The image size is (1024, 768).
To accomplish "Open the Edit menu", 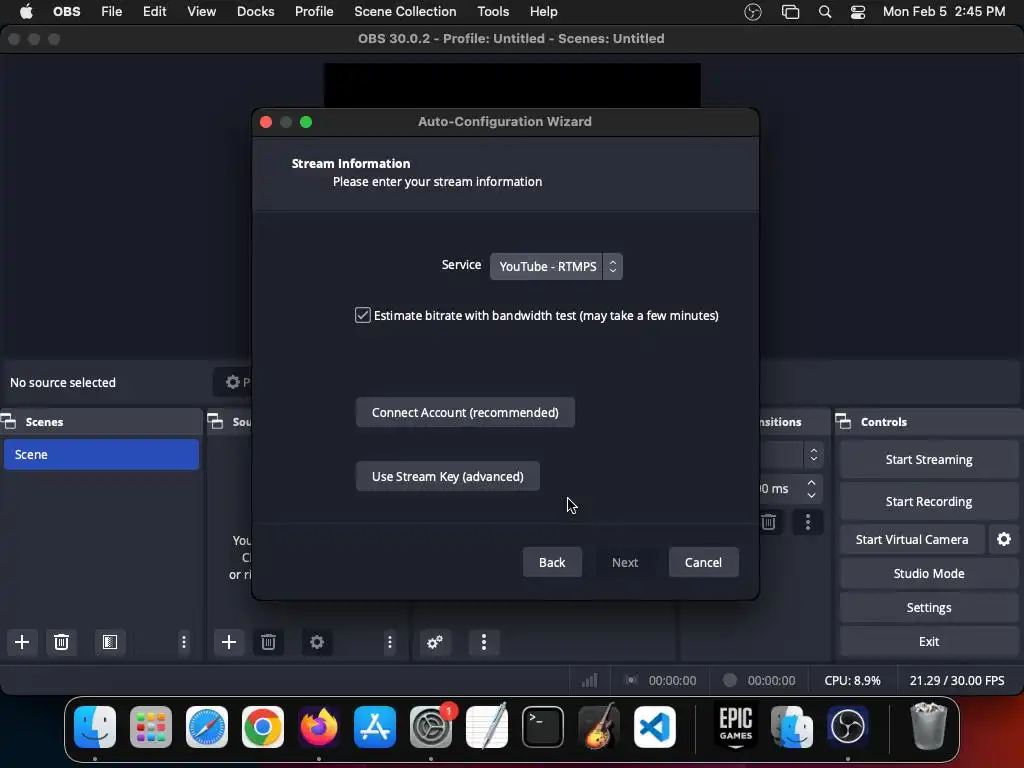I will (x=155, y=12).
